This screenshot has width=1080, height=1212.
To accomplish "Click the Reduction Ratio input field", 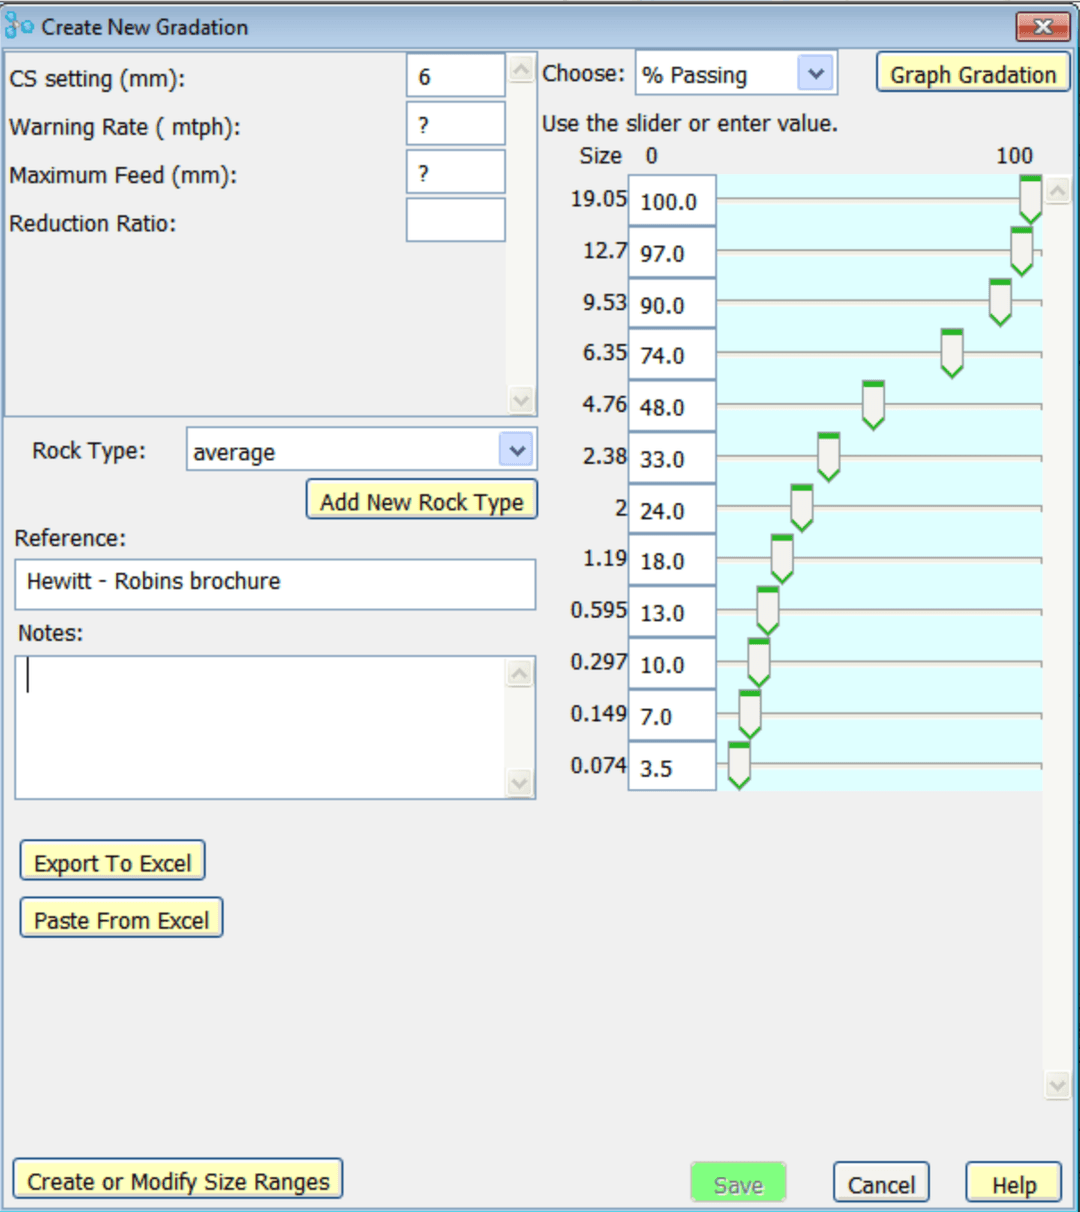I will [455, 221].
